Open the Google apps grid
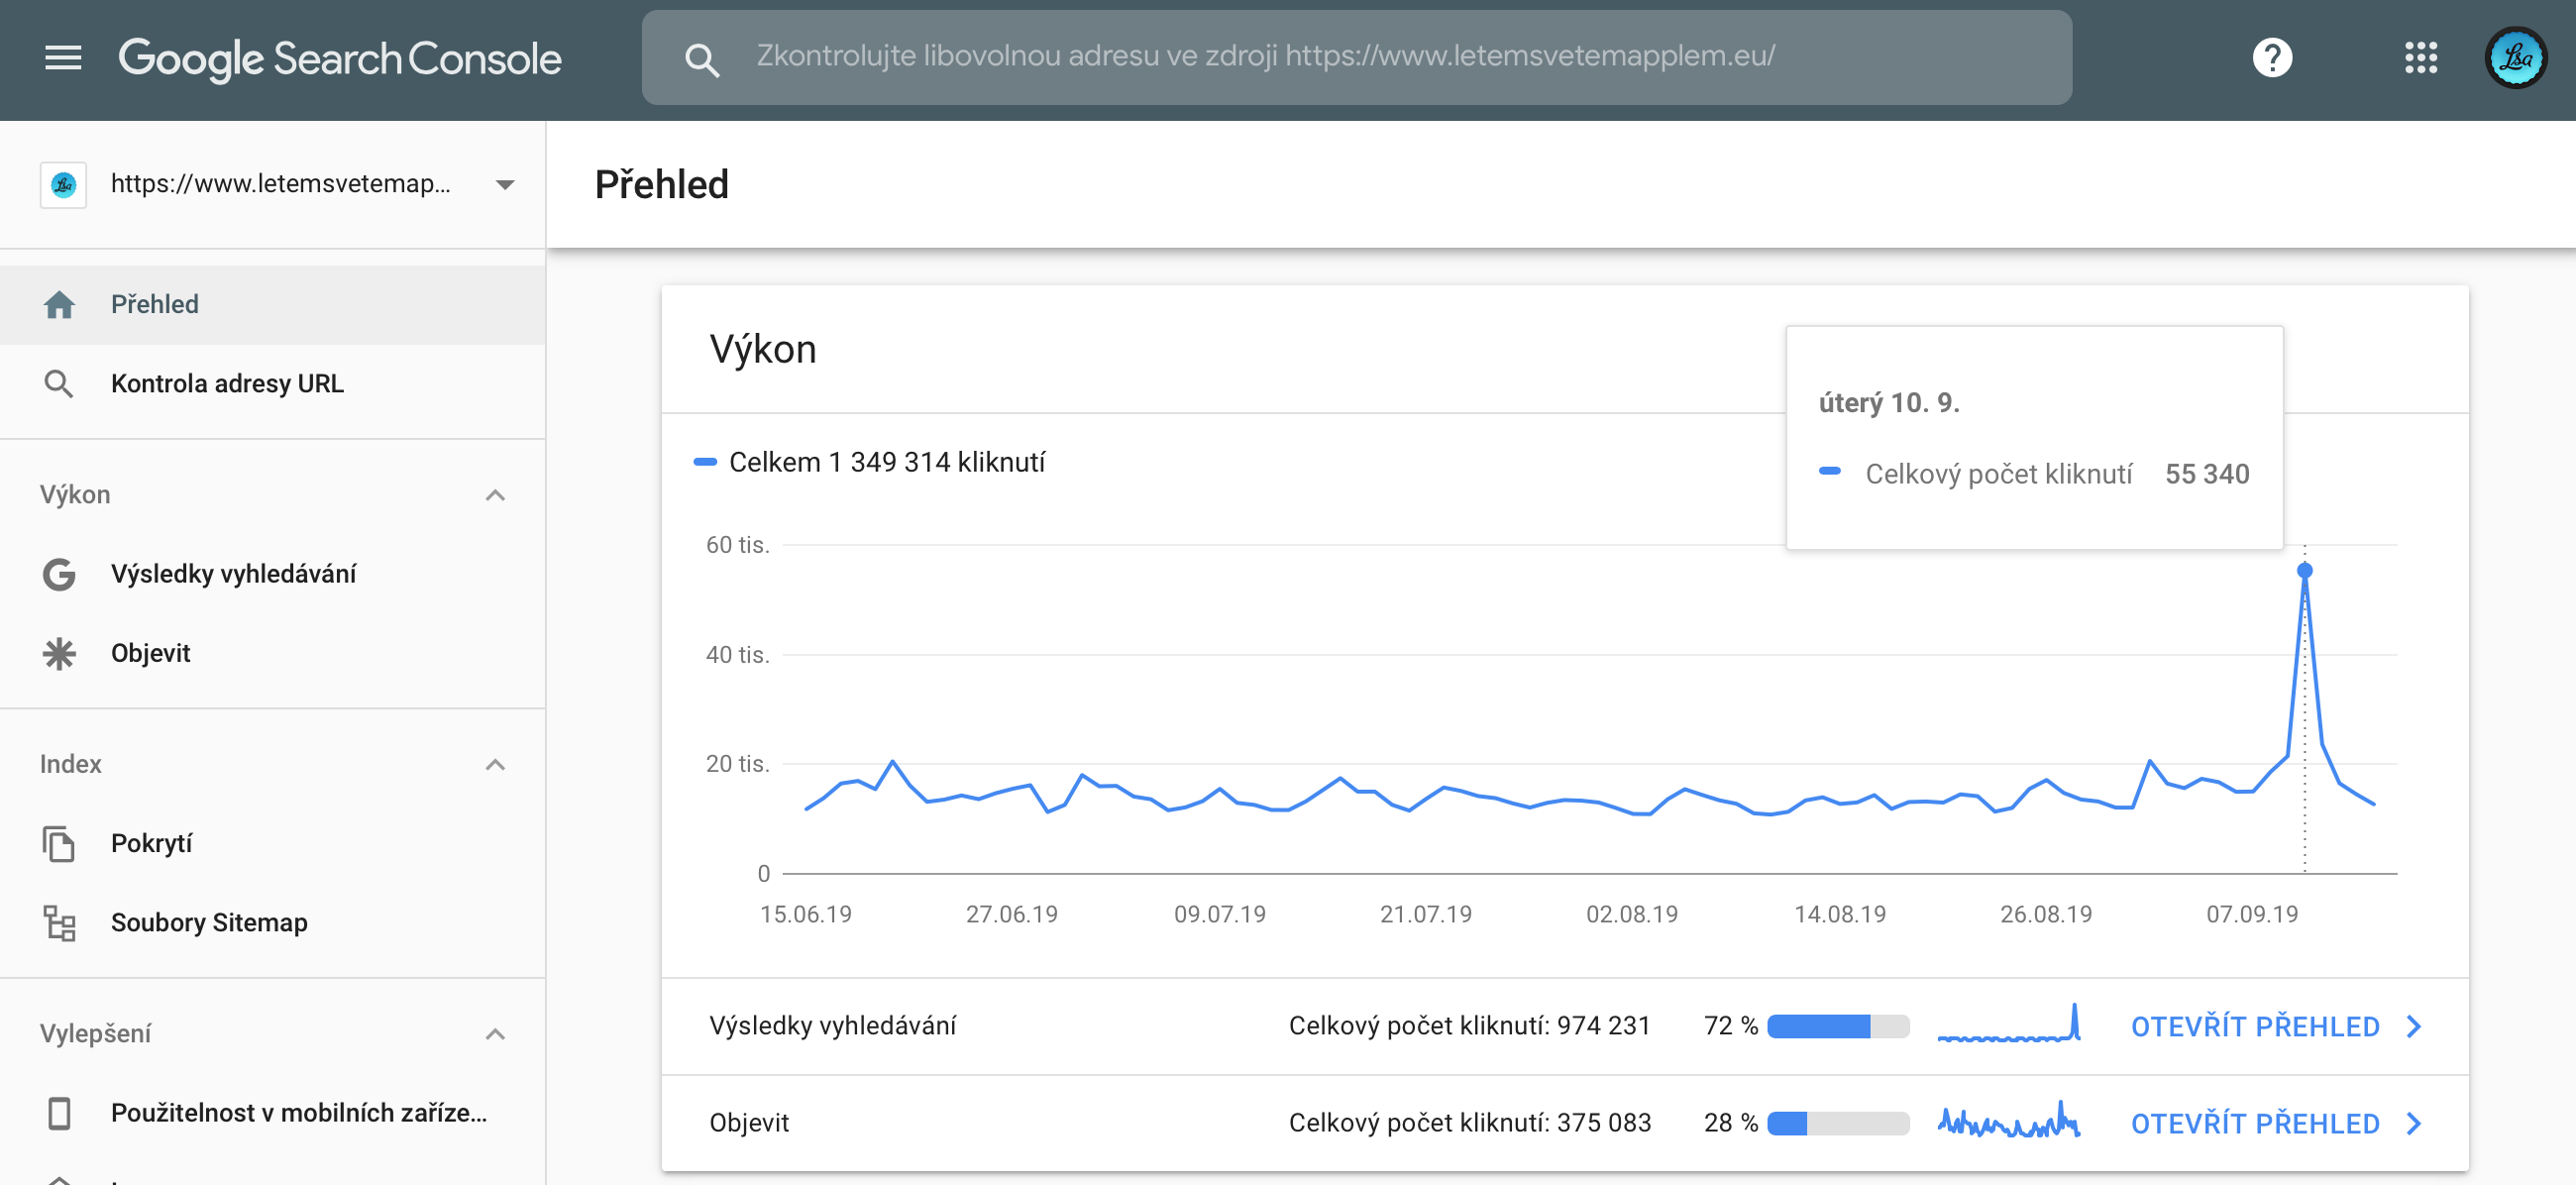Screen dimensions: 2576x1185 pos(2420,58)
